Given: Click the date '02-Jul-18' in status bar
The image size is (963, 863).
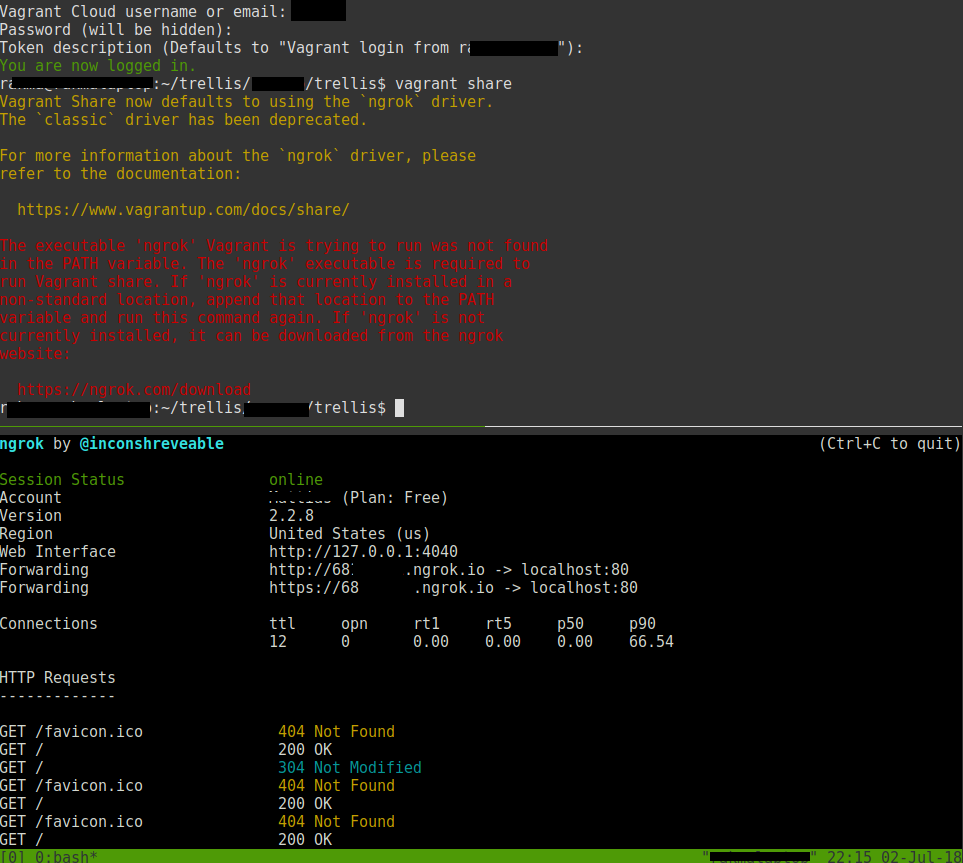Looking at the screenshot, I should (921, 856).
